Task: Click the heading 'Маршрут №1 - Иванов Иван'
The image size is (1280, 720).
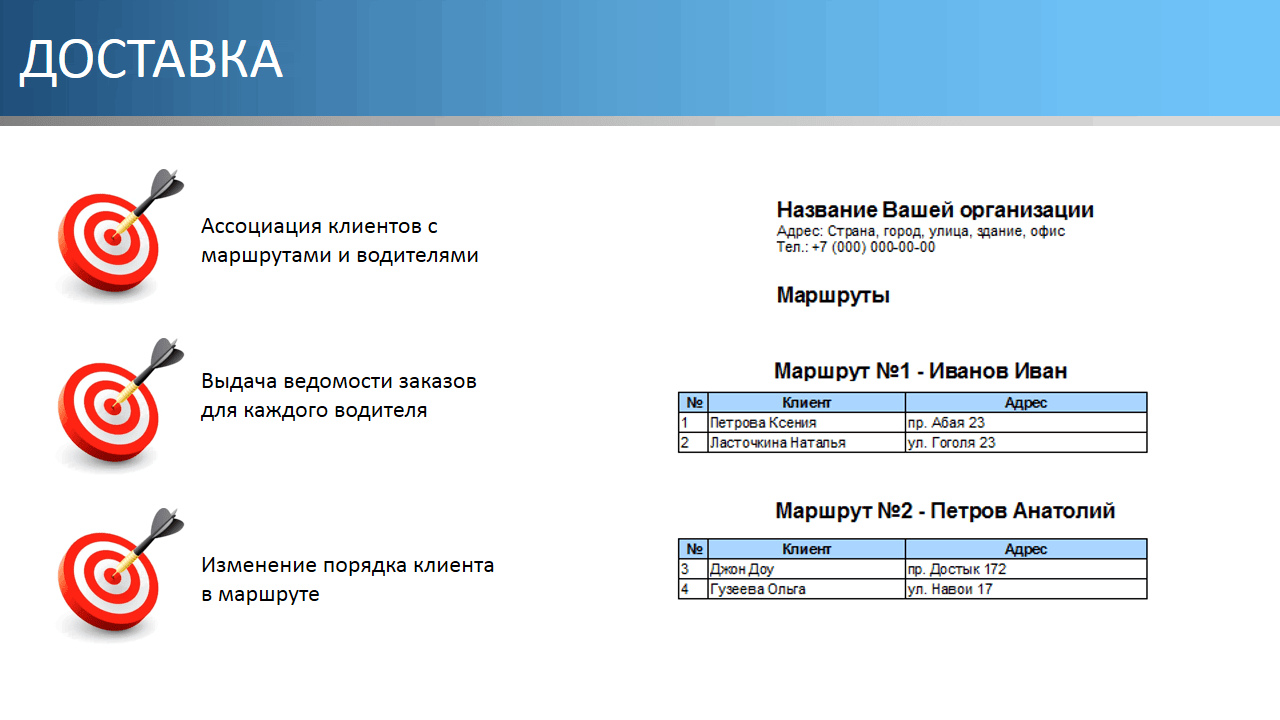Action: [921, 371]
